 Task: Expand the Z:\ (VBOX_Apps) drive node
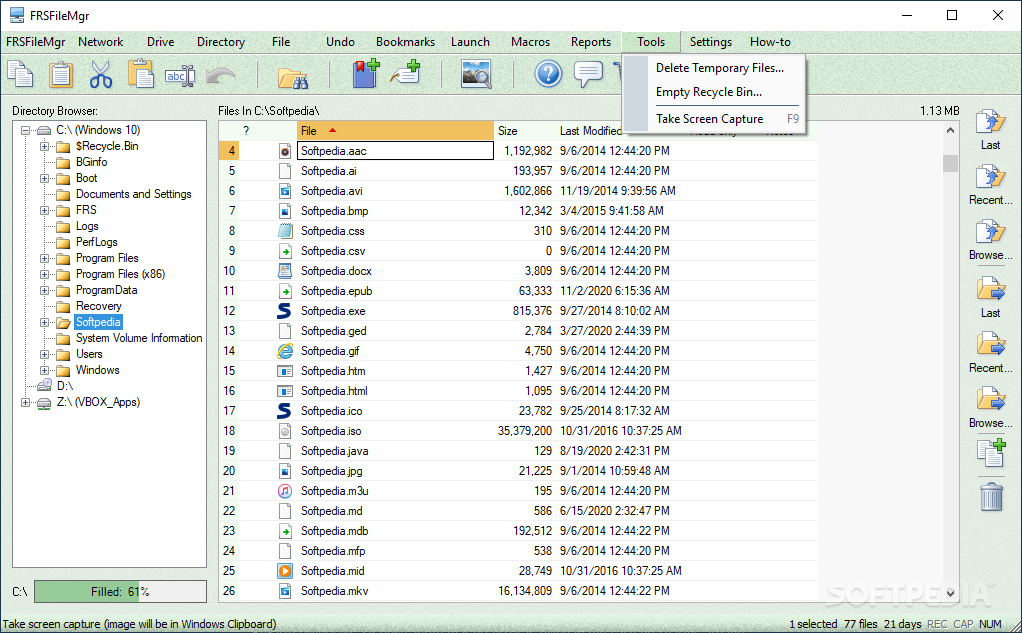click(25, 402)
